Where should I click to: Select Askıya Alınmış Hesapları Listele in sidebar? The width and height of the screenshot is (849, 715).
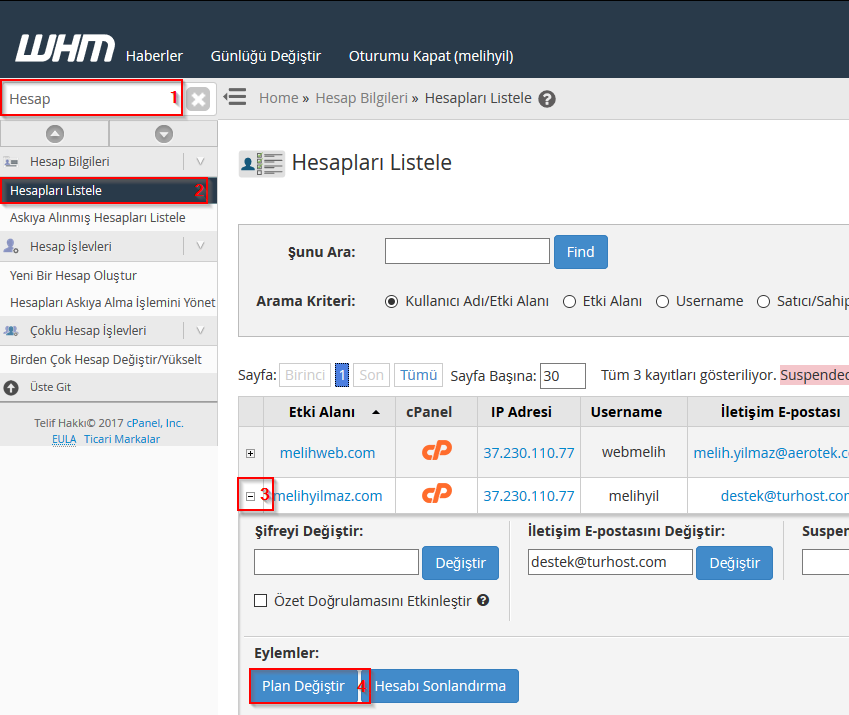[97, 217]
